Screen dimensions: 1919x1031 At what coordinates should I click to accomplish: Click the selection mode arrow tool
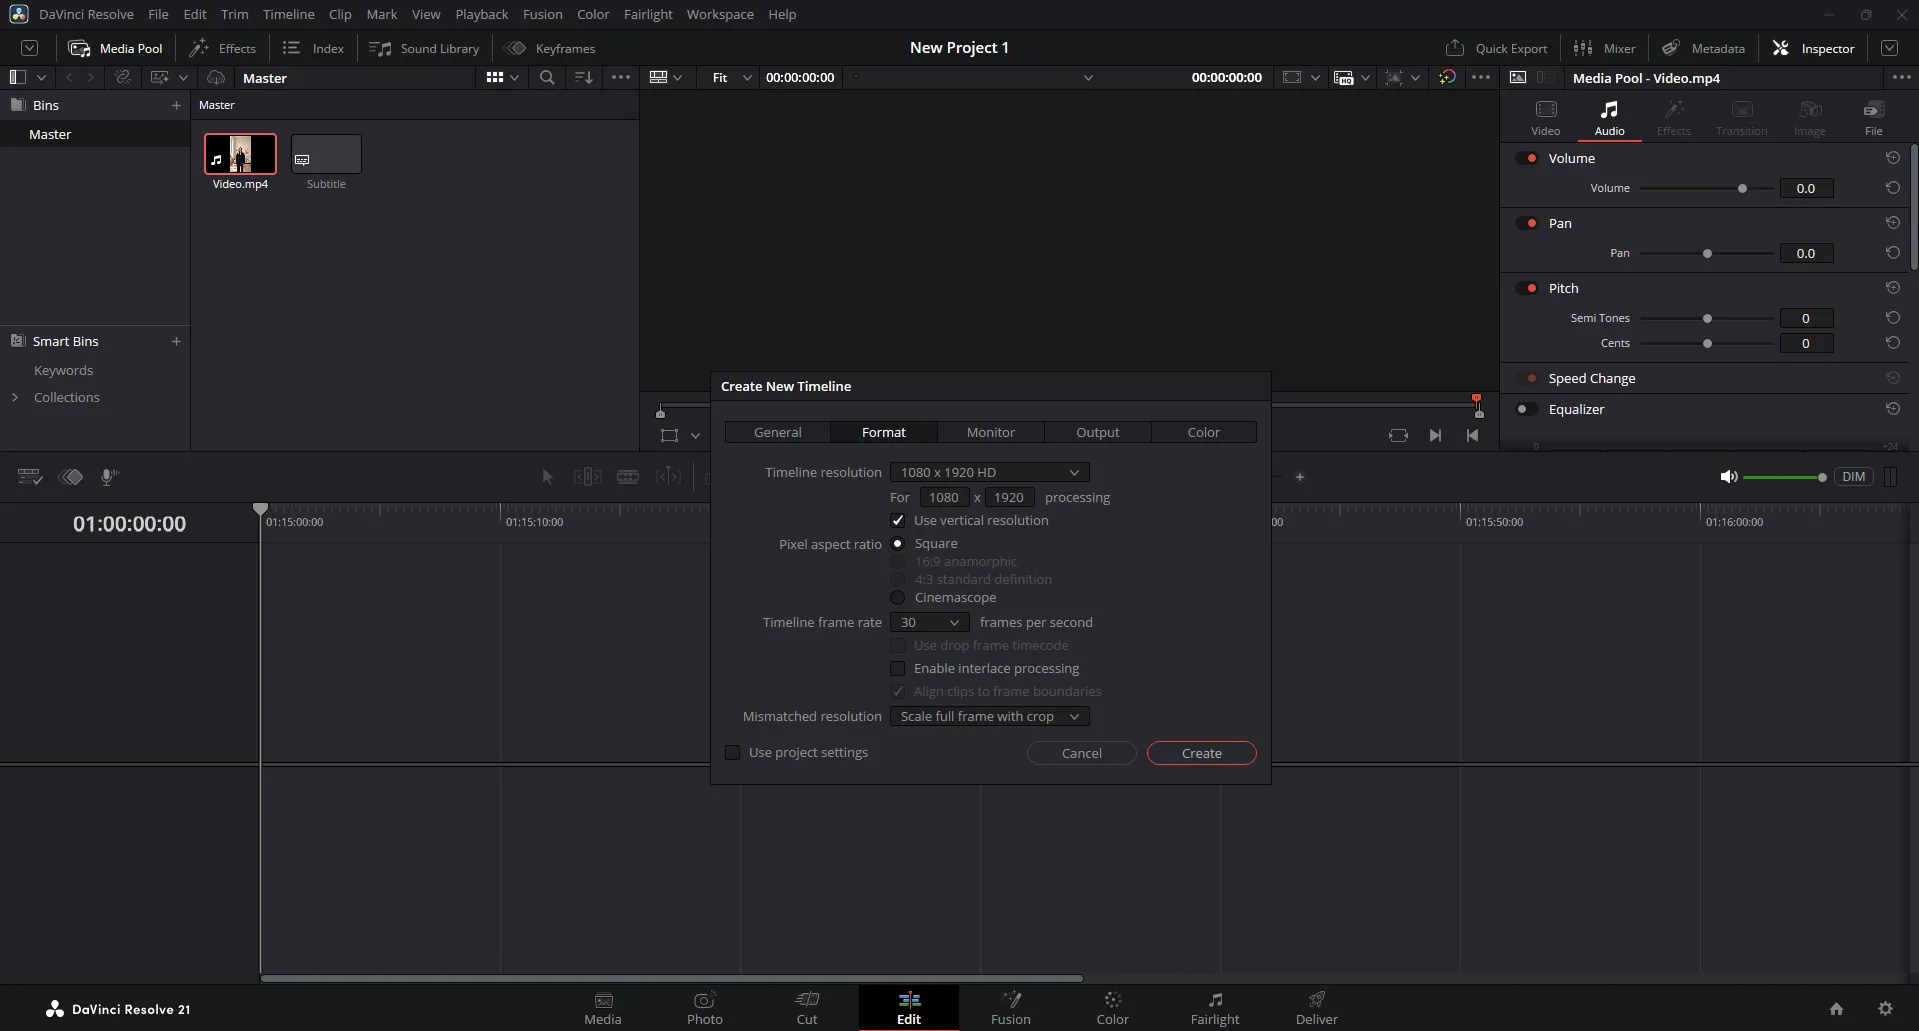coord(547,477)
